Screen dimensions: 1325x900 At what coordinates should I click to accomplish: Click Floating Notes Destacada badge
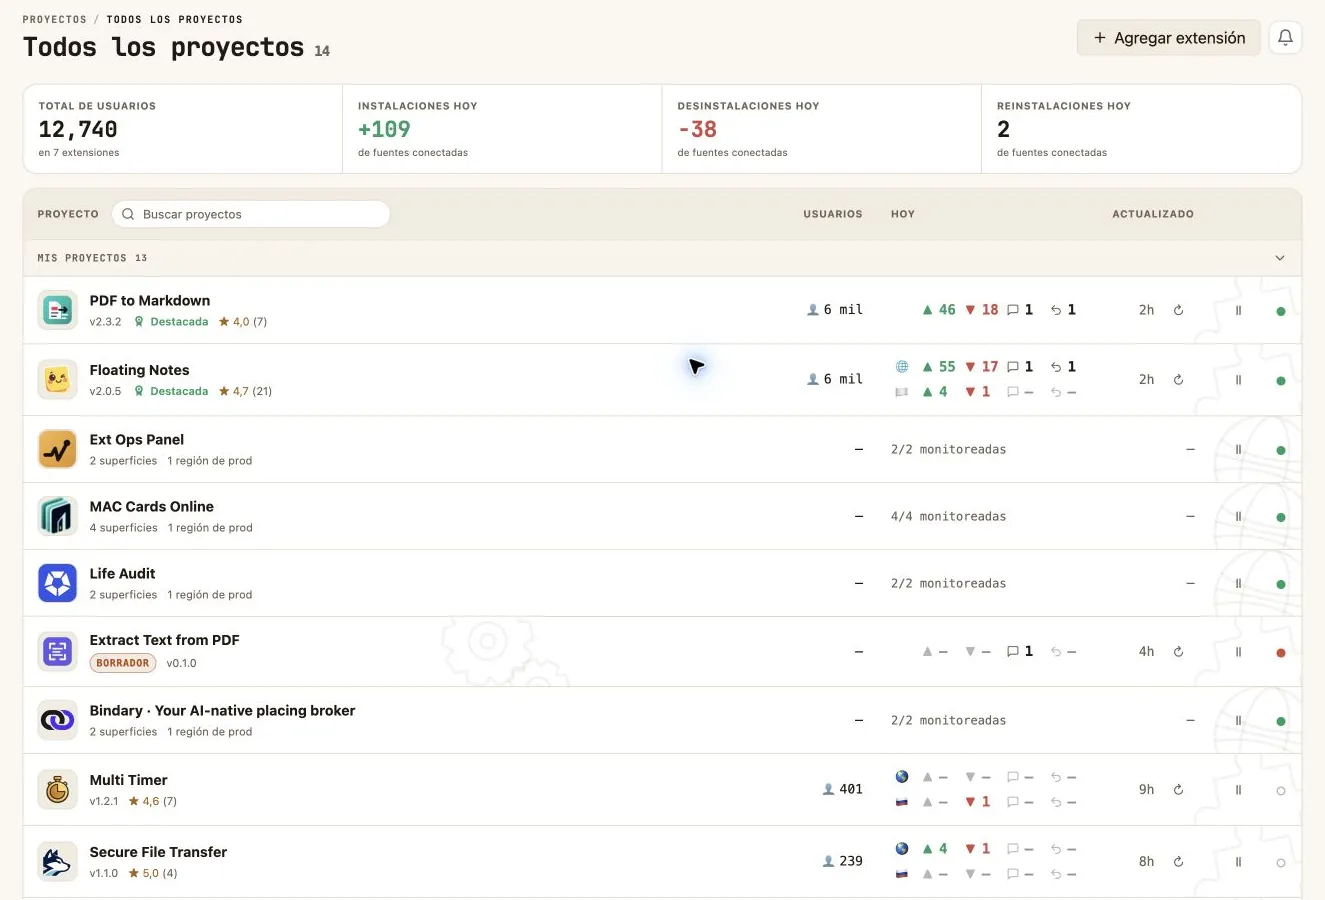(172, 391)
